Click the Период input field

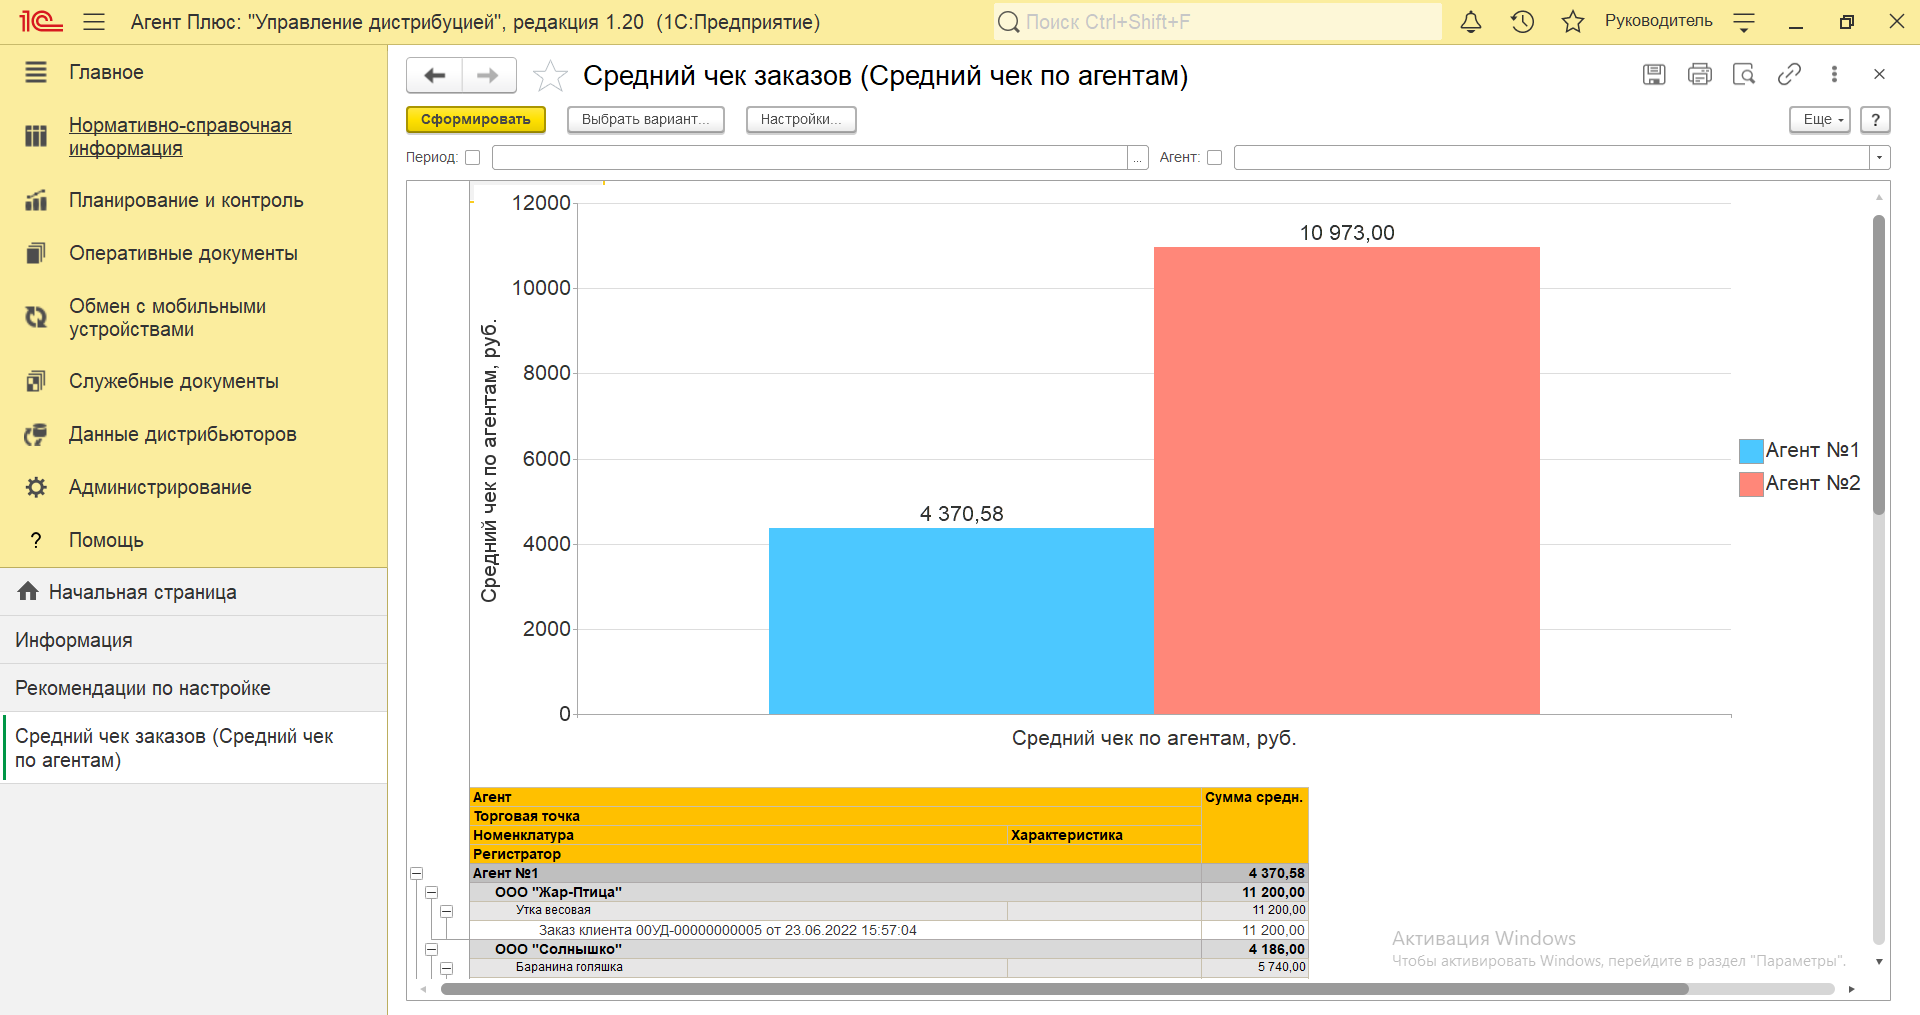point(809,157)
